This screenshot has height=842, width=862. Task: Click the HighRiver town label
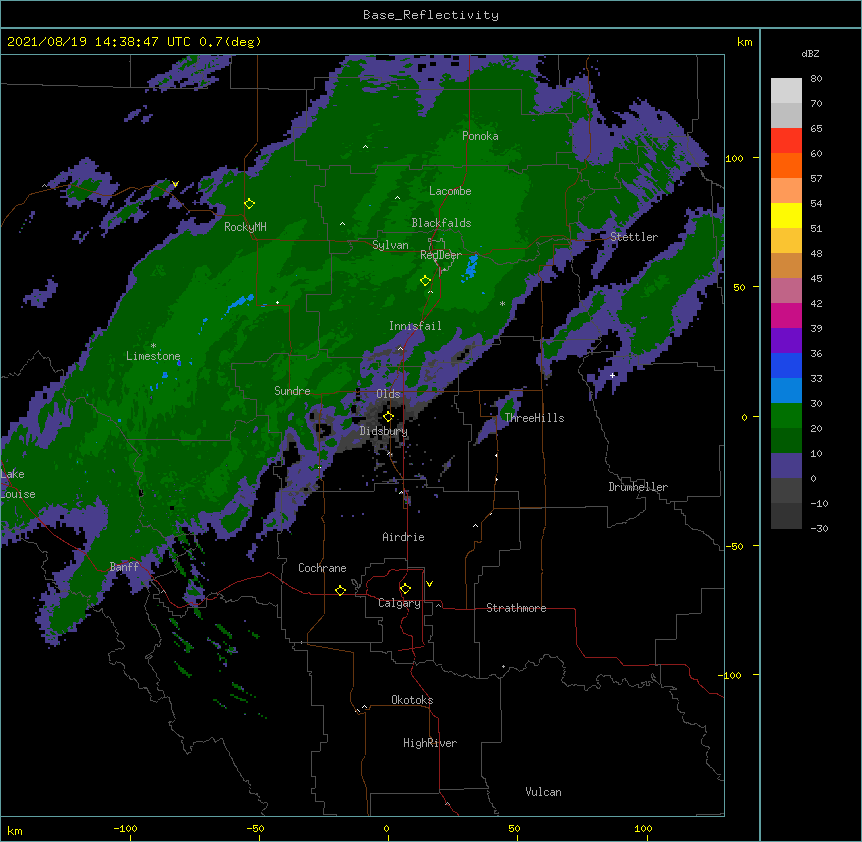(430, 743)
